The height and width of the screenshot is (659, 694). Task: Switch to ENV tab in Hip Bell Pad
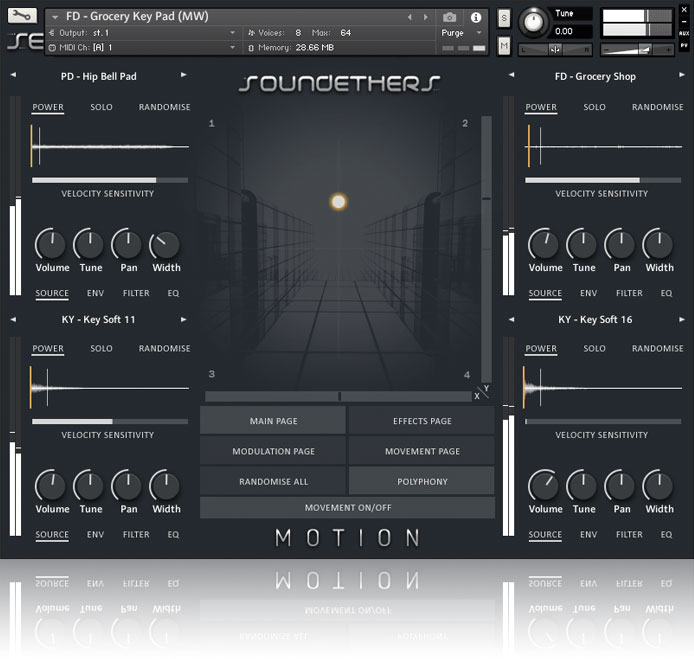click(95, 293)
